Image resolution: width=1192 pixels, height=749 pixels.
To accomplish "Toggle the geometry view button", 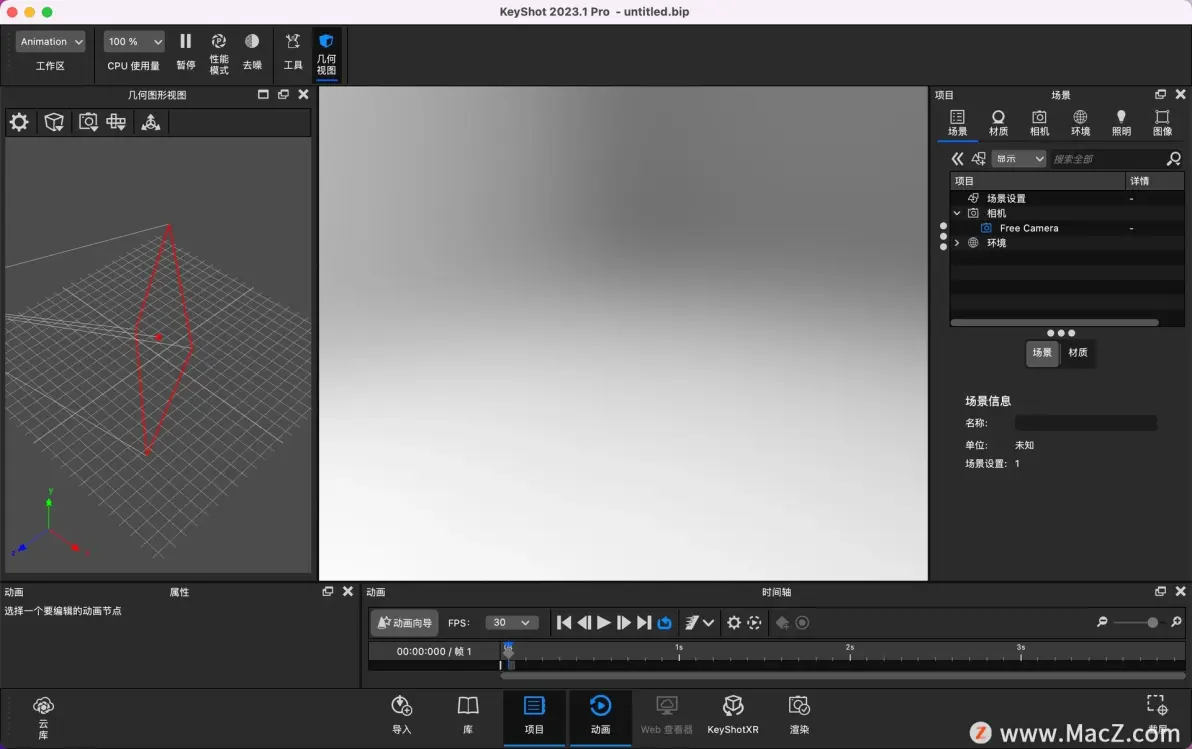I will point(326,53).
